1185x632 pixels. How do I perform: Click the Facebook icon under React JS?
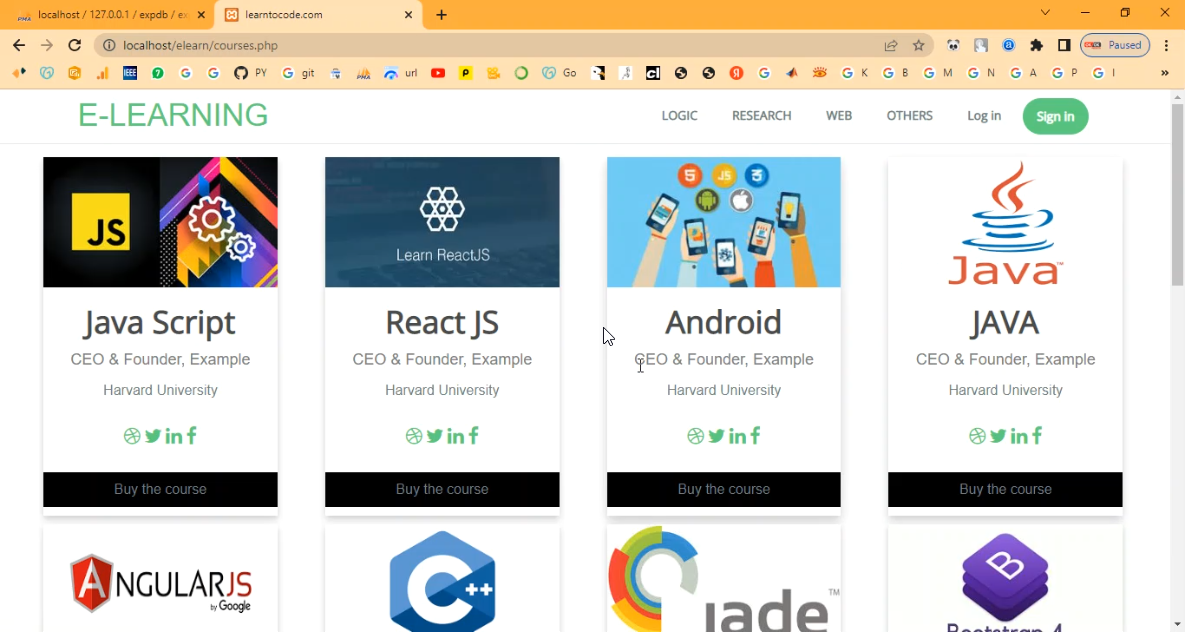point(473,435)
